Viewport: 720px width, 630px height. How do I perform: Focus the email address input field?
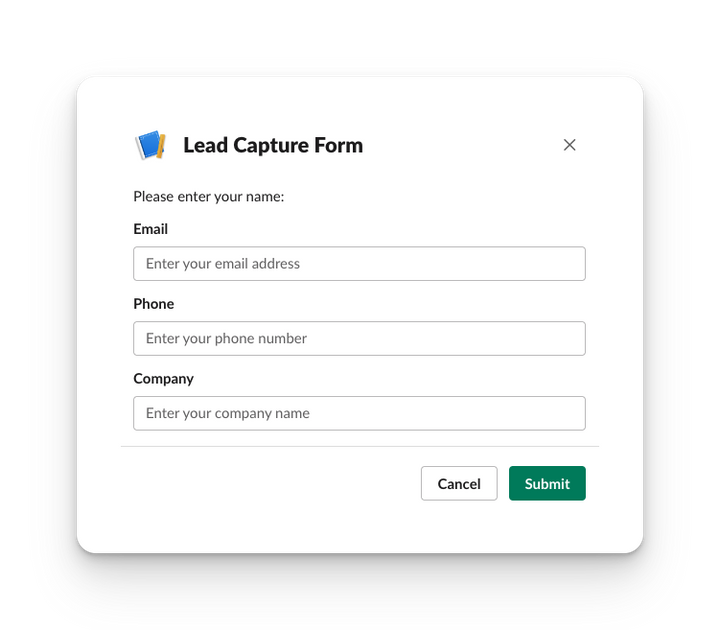click(359, 264)
